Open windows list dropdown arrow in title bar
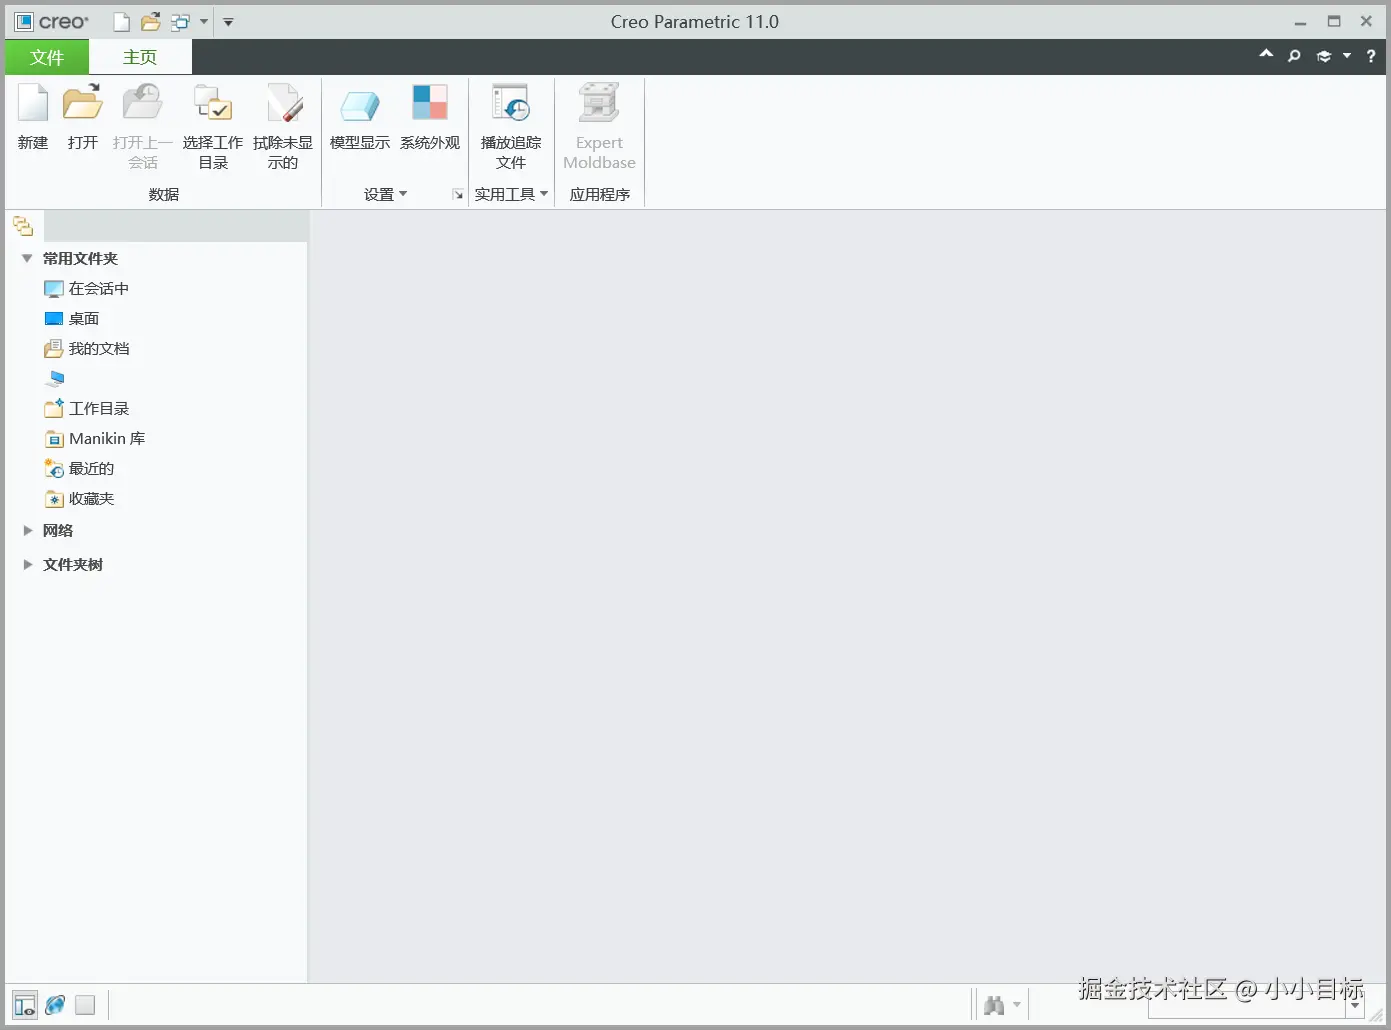The width and height of the screenshot is (1391, 1030). tap(204, 22)
